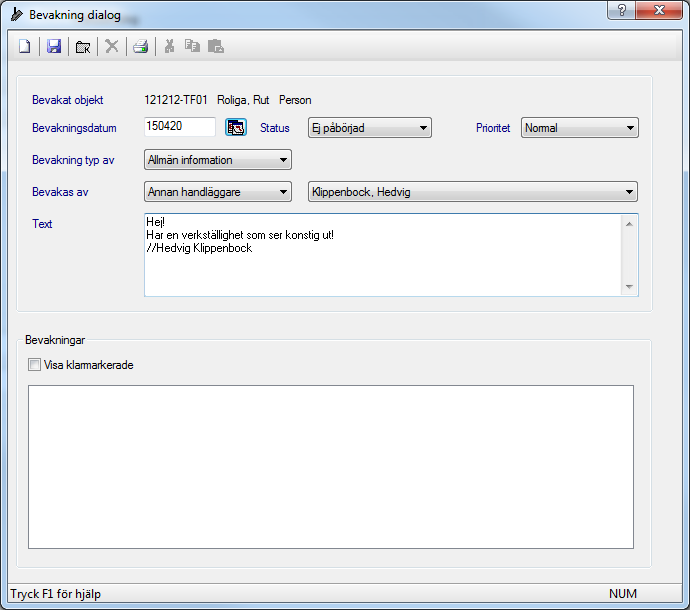Click the text box scroll down arrow
Image resolution: width=690 pixels, height=610 pixels.
[x=629, y=287]
